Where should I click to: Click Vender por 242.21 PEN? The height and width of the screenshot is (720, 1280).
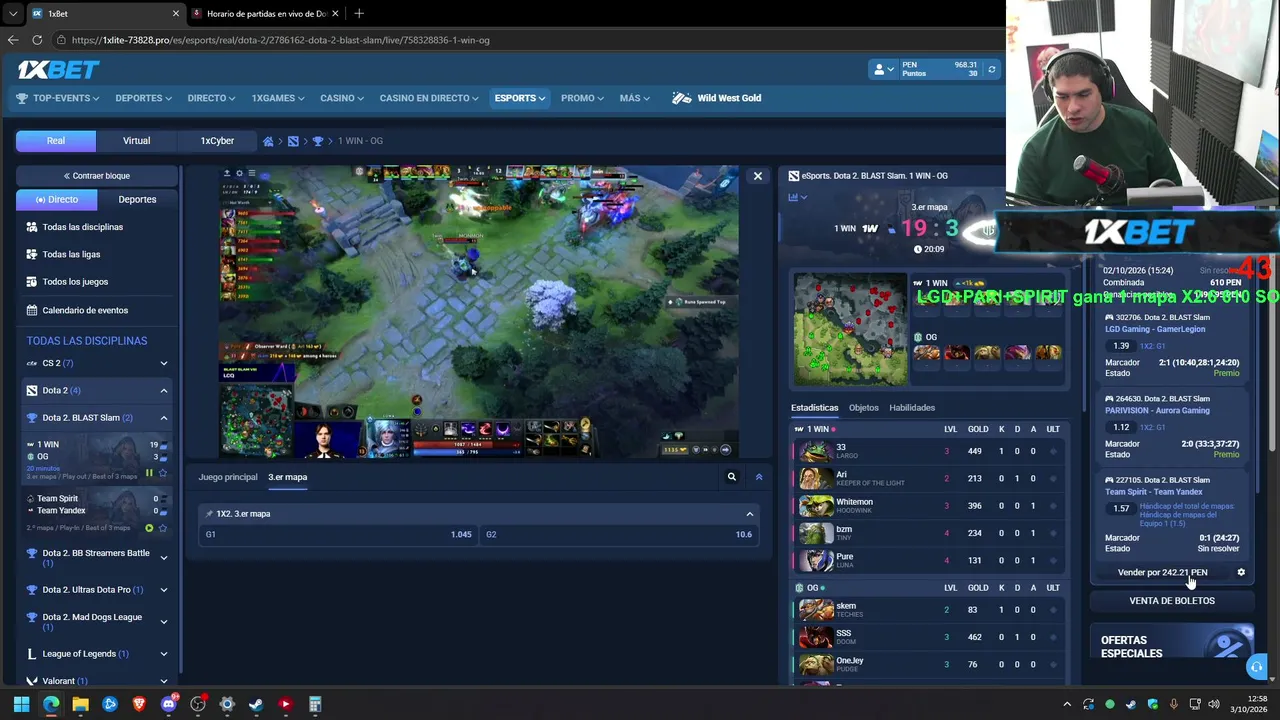[1162, 573]
